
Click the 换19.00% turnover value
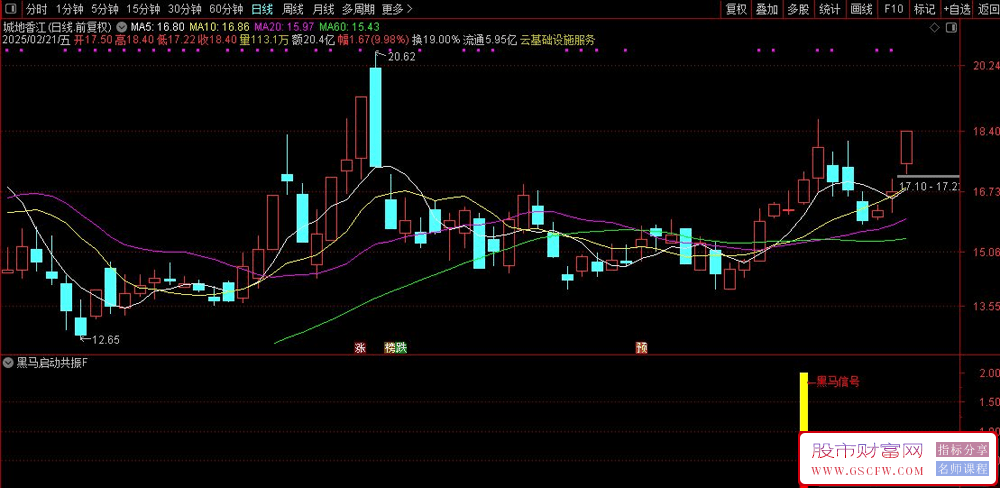click(x=436, y=40)
